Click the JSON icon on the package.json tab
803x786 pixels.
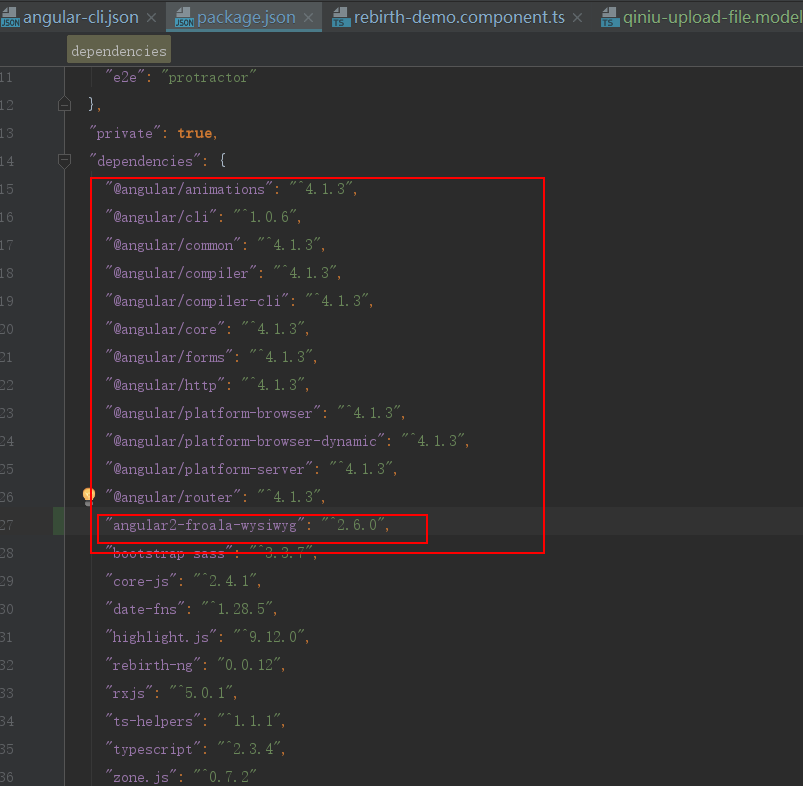coord(187,17)
